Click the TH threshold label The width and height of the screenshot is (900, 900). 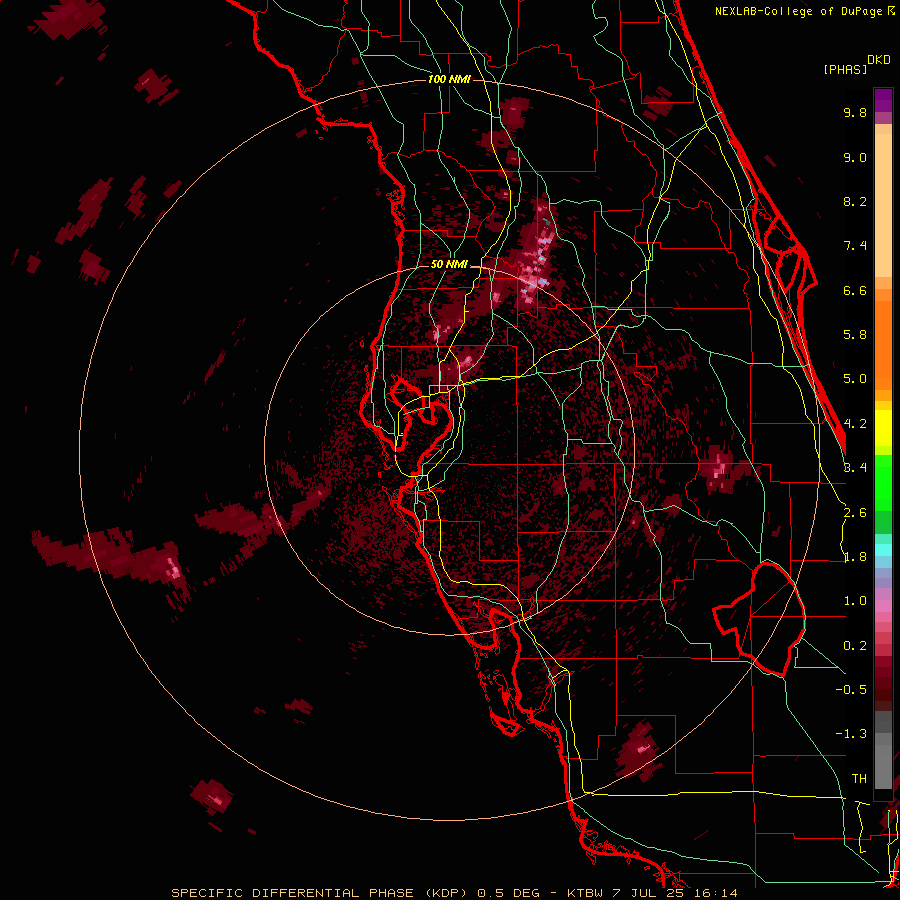pyautogui.click(x=859, y=779)
